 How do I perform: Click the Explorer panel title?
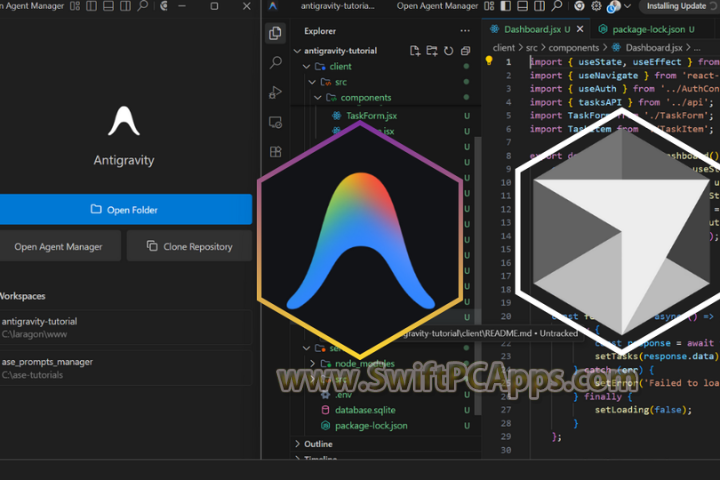(320, 31)
